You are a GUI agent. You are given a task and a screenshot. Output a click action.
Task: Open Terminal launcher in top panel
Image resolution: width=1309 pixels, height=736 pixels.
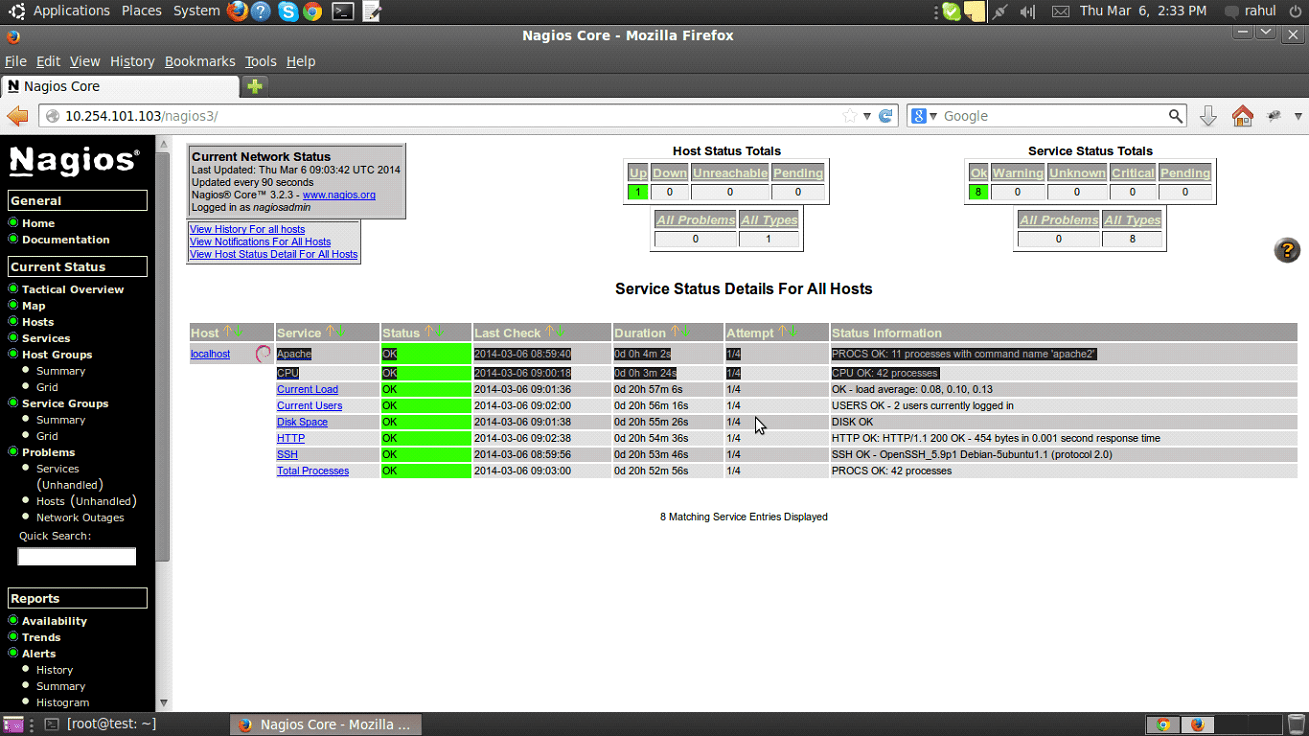click(343, 11)
